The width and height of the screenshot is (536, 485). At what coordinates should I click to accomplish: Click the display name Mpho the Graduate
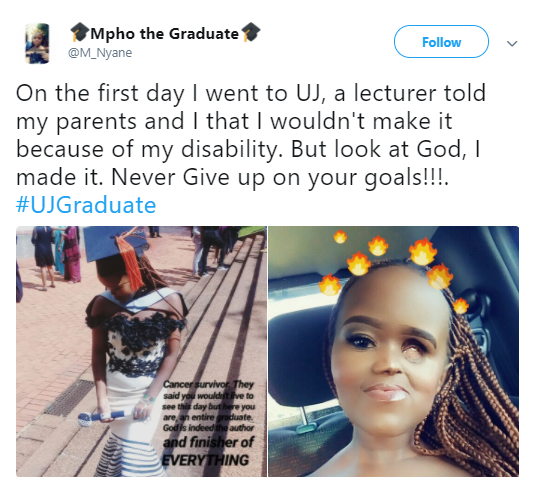pos(164,33)
